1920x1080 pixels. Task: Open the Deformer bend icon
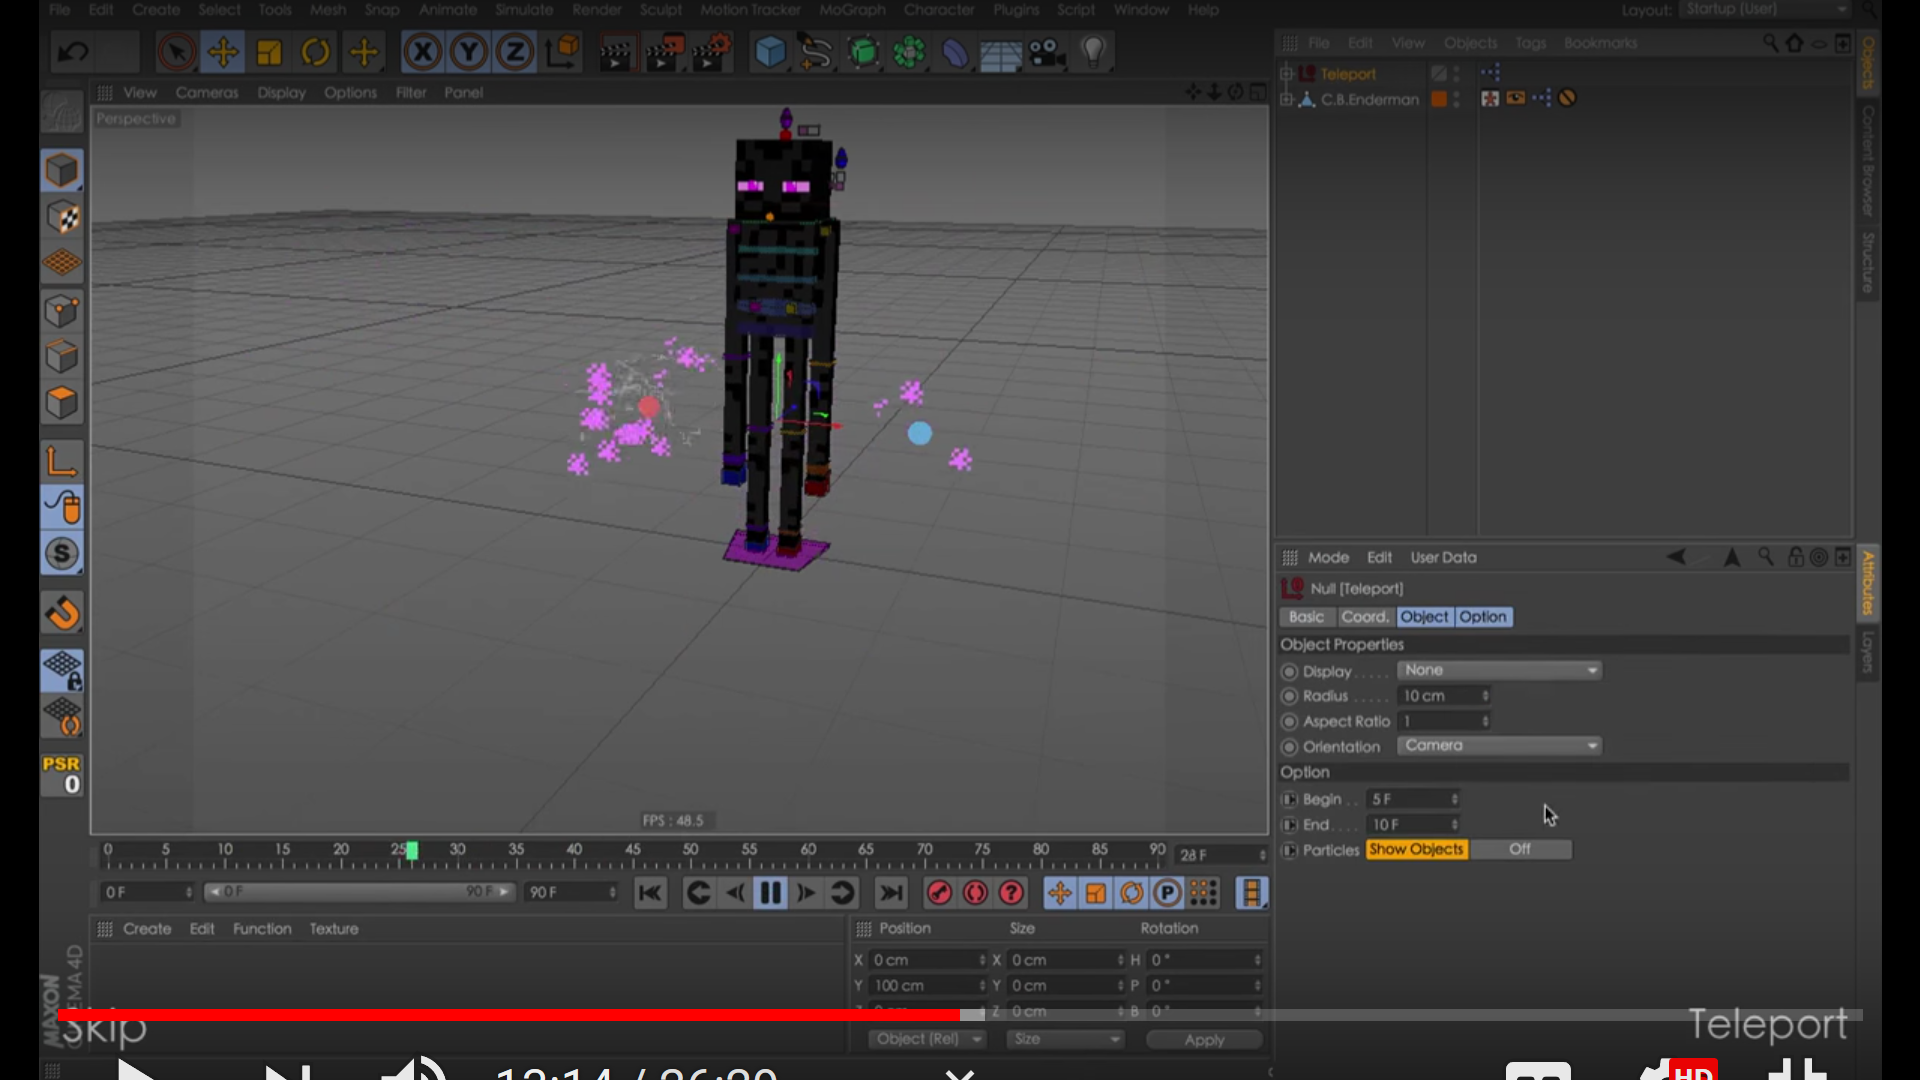tap(955, 52)
